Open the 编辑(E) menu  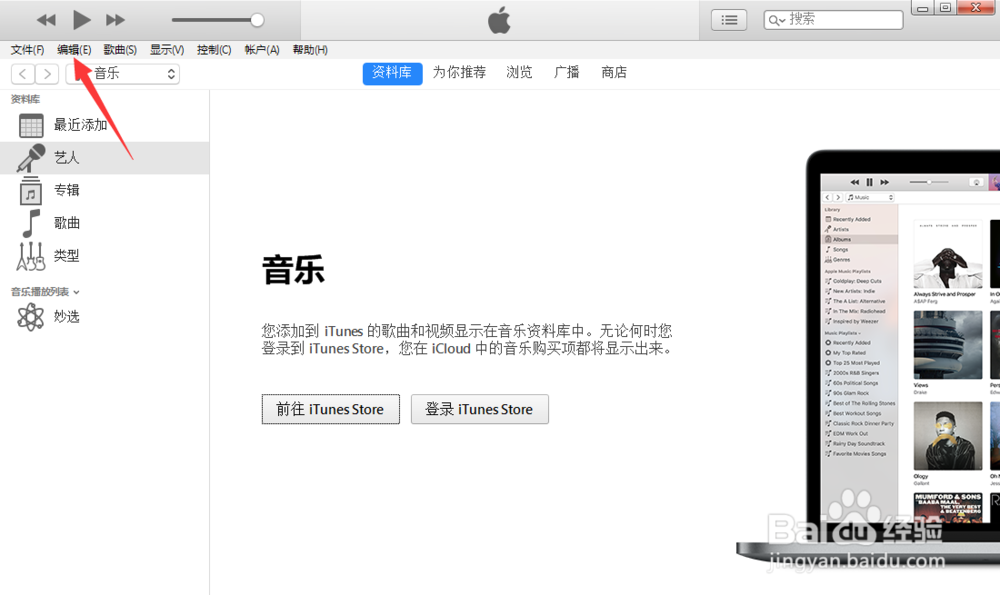pos(74,50)
